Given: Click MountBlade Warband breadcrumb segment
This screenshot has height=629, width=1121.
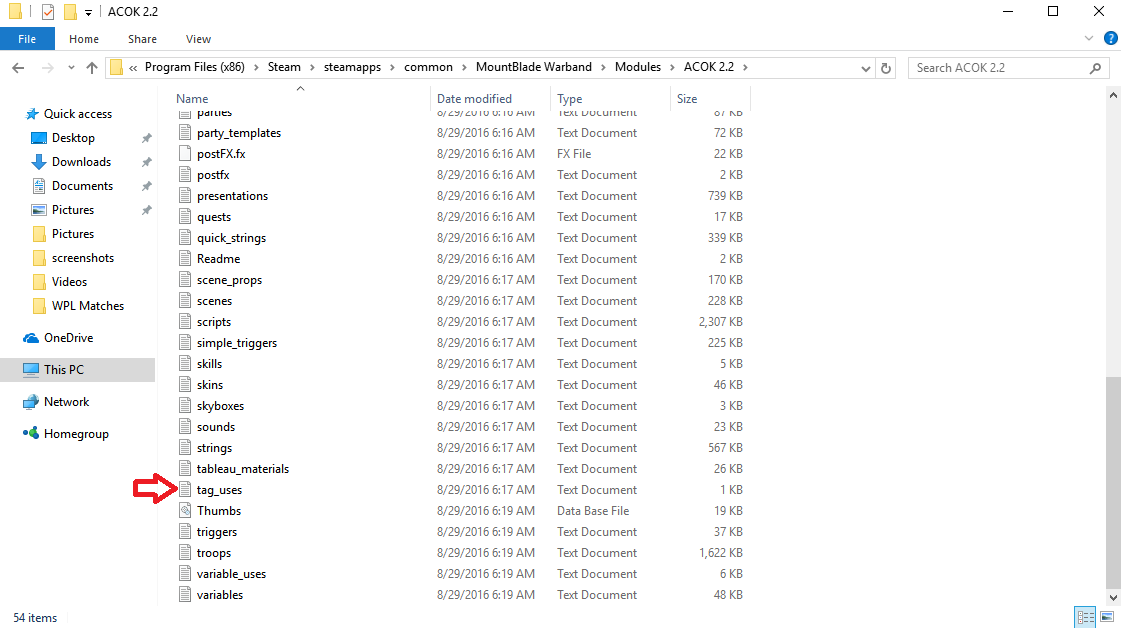Looking at the screenshot, I should (x=533, y=67).
